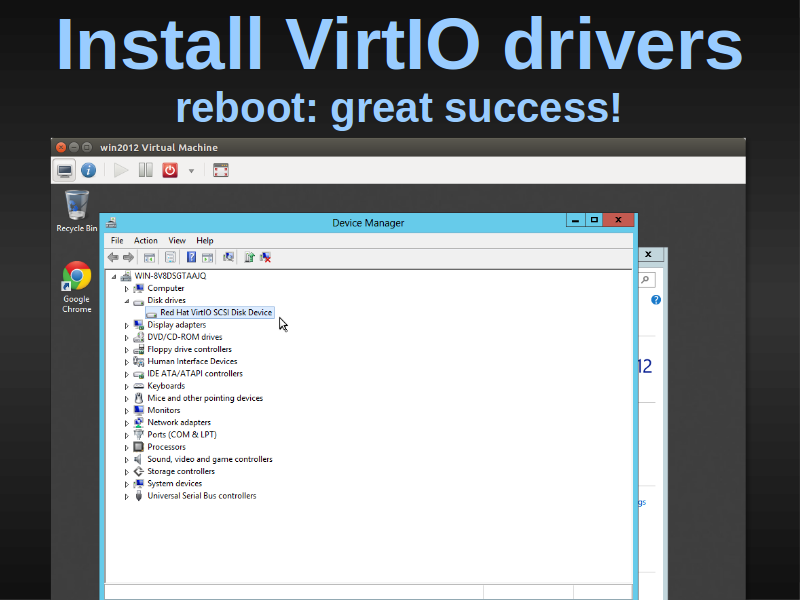Open the Action menu
The height and width of the screenshot is (600, 800).
click(145, 240)
